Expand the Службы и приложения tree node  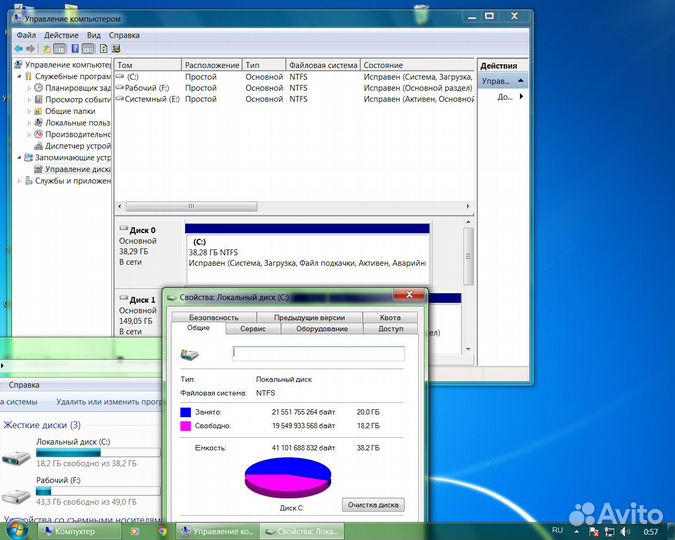point(20,181)
